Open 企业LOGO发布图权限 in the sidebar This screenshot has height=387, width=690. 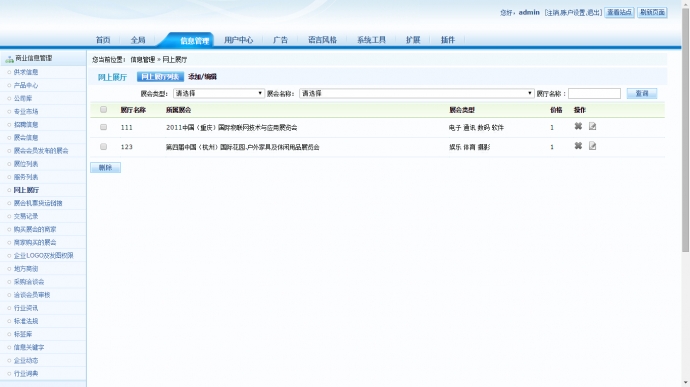43,255
